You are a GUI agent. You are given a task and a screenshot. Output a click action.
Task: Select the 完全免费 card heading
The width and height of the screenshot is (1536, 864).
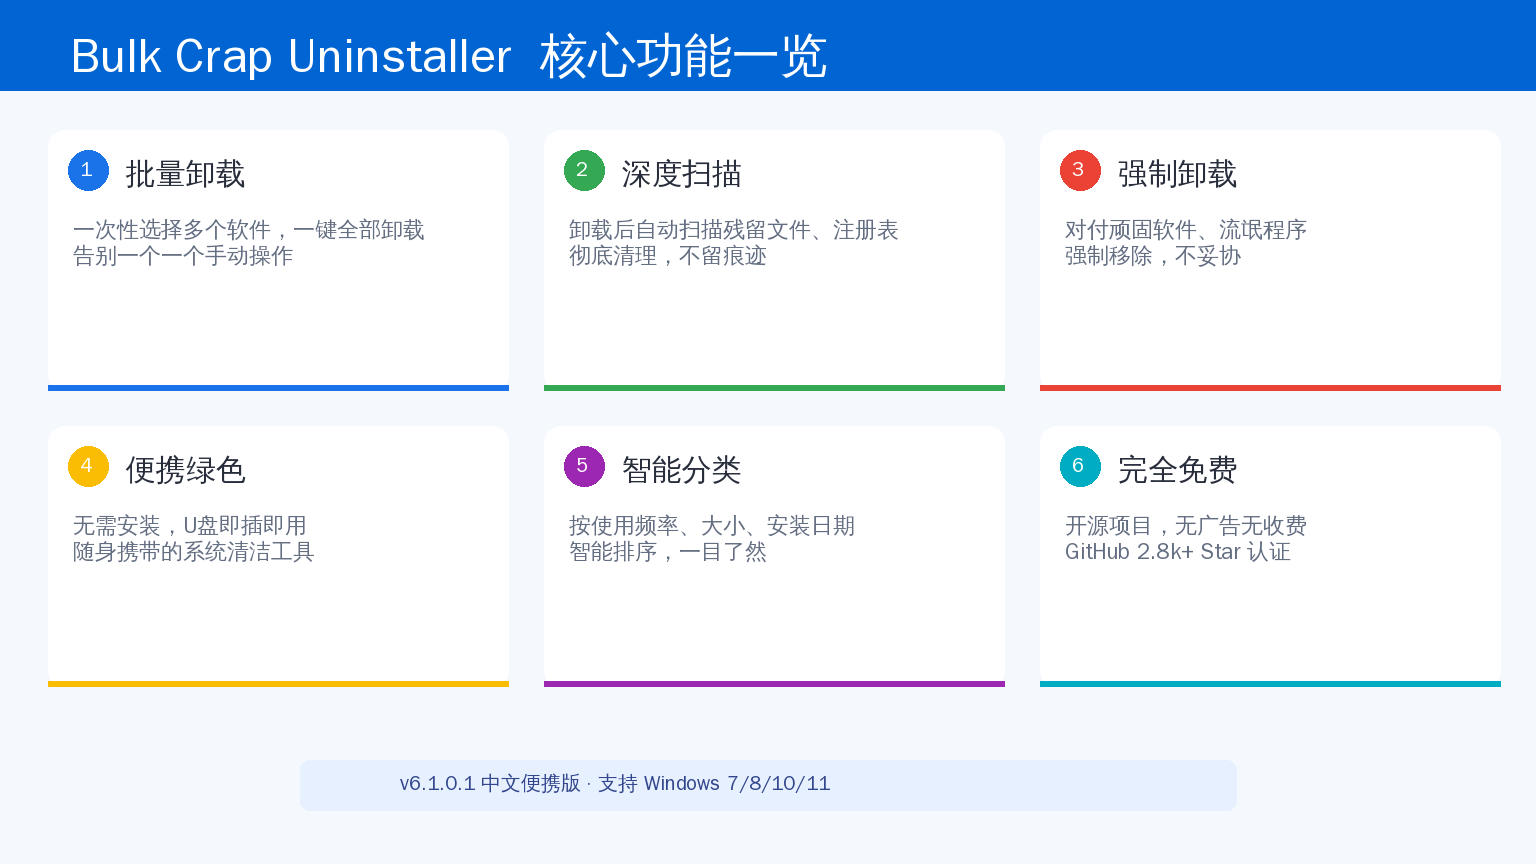point(1177,470)
